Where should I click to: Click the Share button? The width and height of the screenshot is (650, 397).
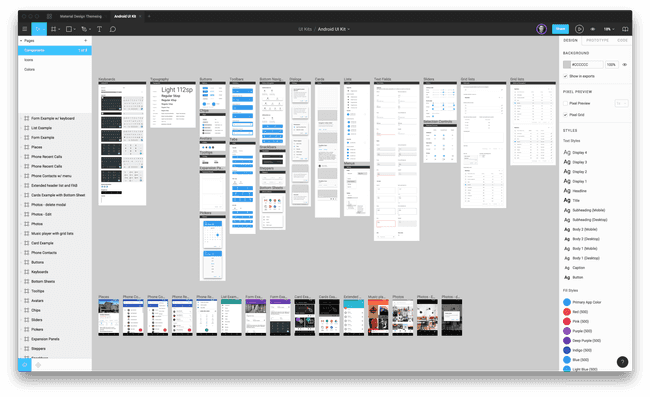tap(560, 29)
